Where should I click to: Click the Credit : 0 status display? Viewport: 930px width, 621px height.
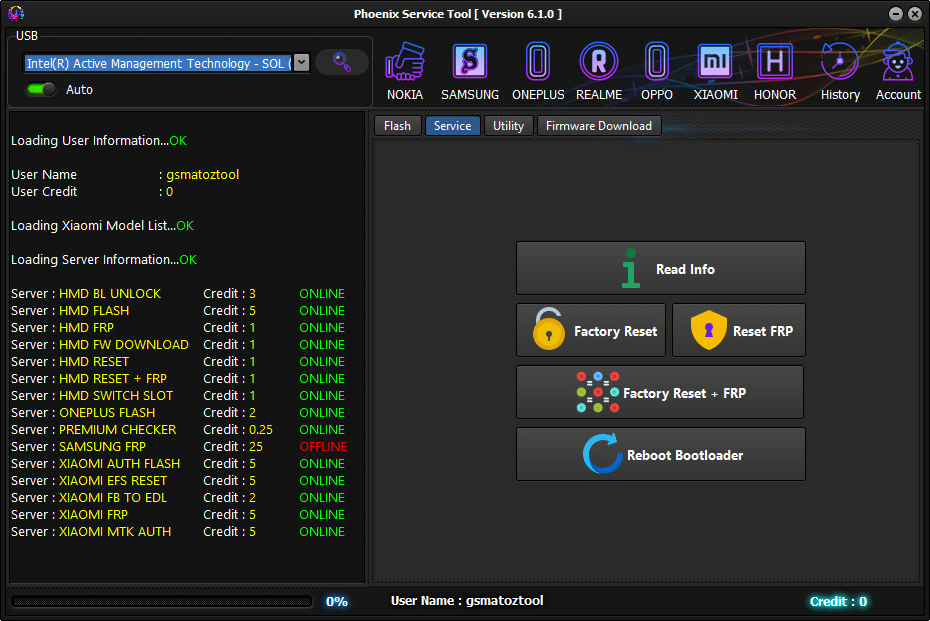click(x=838, y=601)
